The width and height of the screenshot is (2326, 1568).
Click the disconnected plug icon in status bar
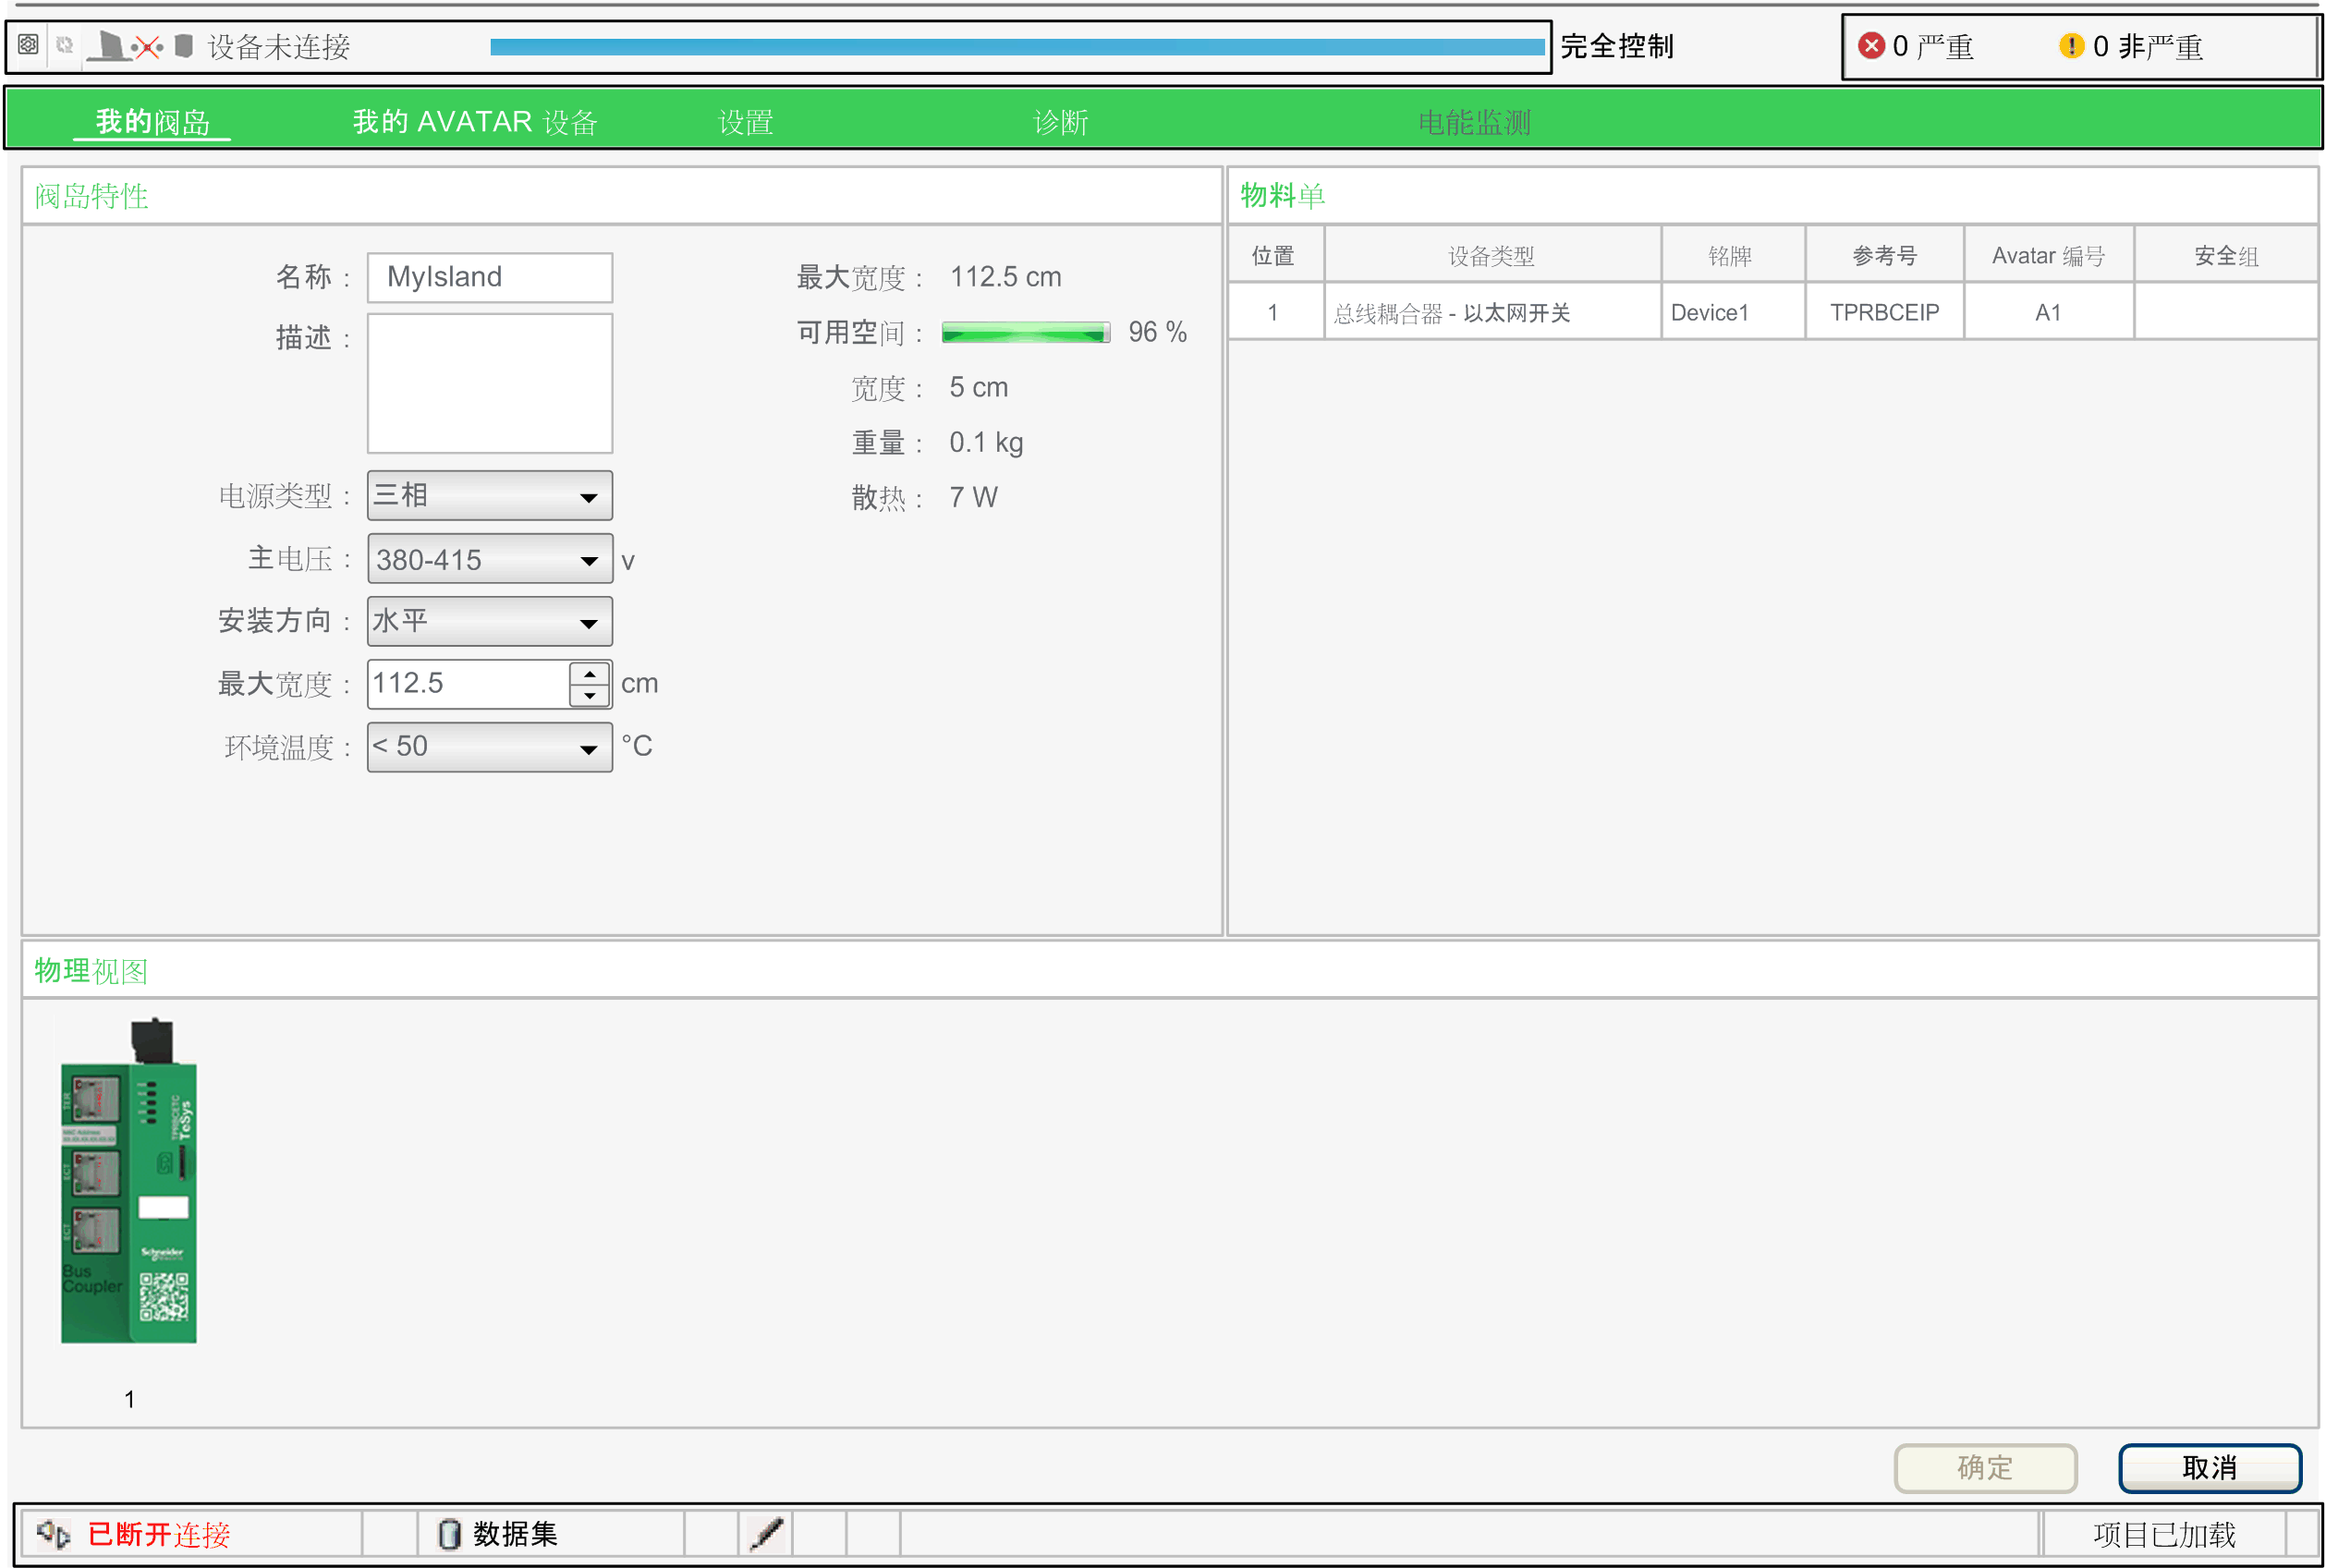click(53, 1533)
